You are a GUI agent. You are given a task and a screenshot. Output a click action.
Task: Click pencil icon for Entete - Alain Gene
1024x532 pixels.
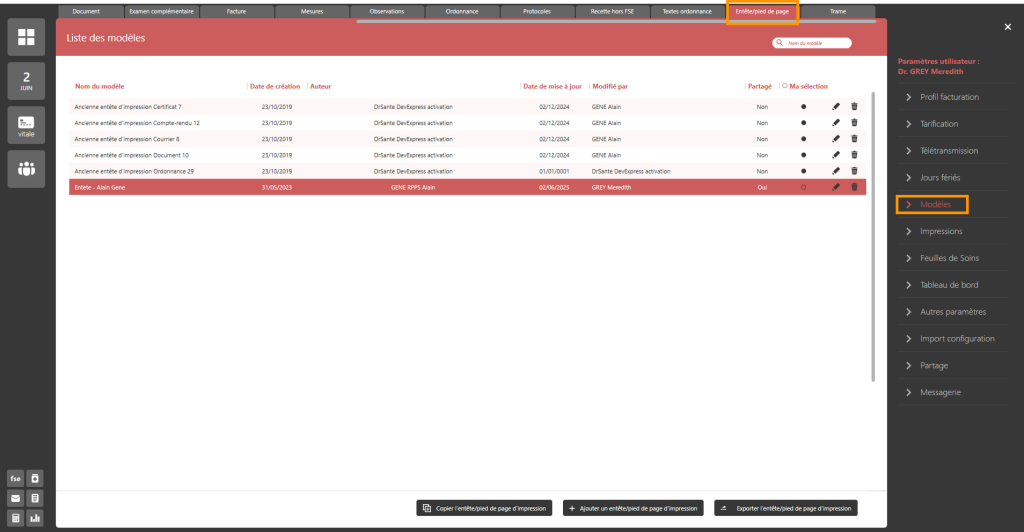click(836, 187)
